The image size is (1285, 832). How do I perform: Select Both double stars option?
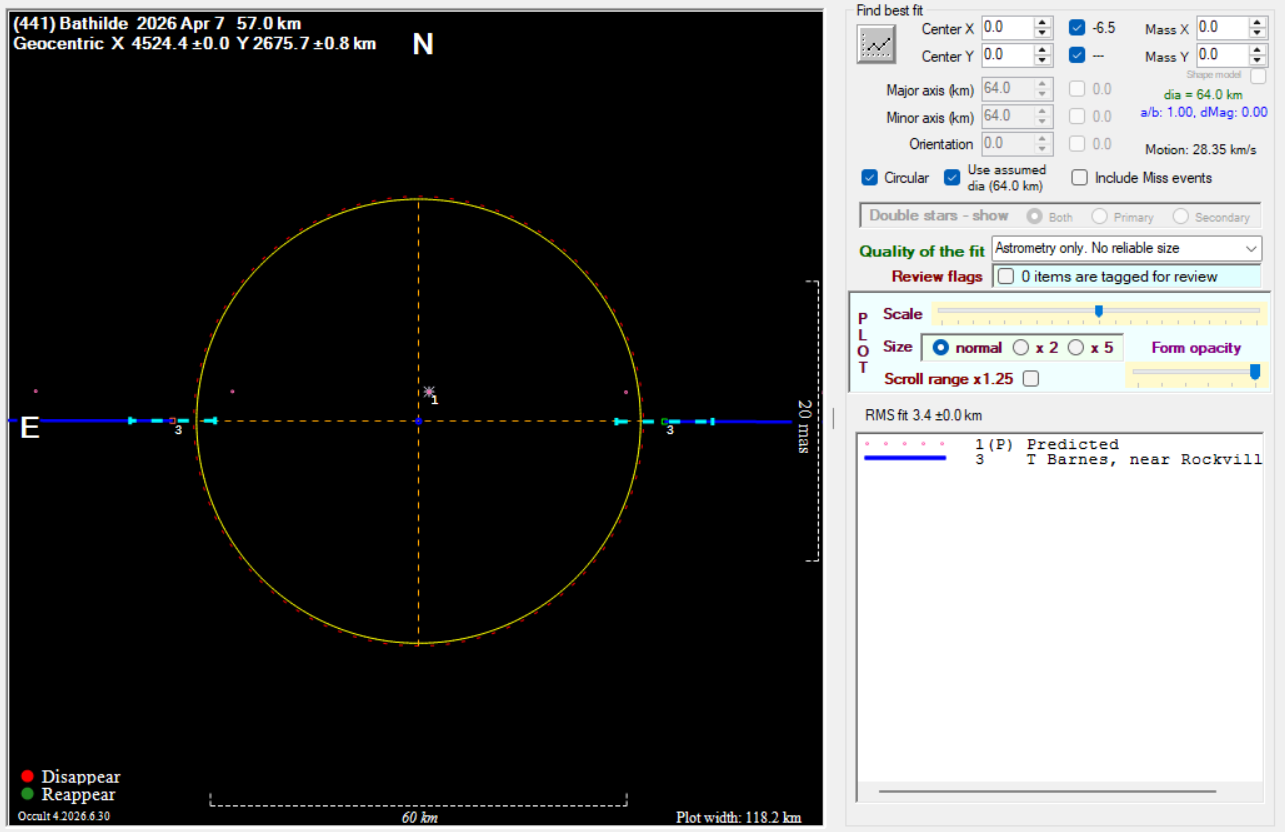click(1035, 216)
